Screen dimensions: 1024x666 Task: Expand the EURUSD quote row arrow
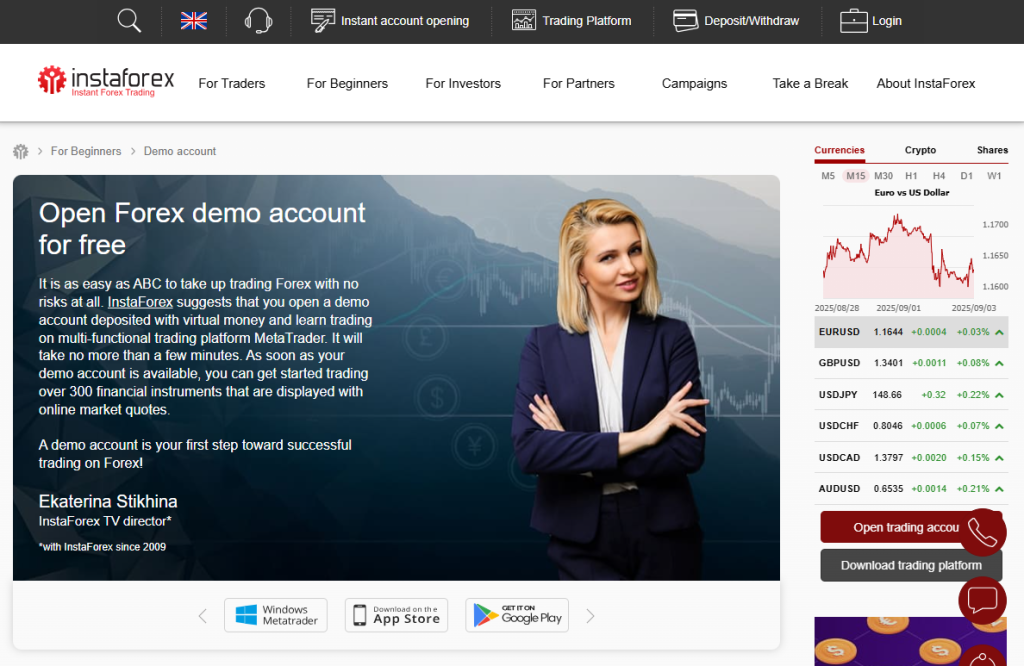[997, 331]
